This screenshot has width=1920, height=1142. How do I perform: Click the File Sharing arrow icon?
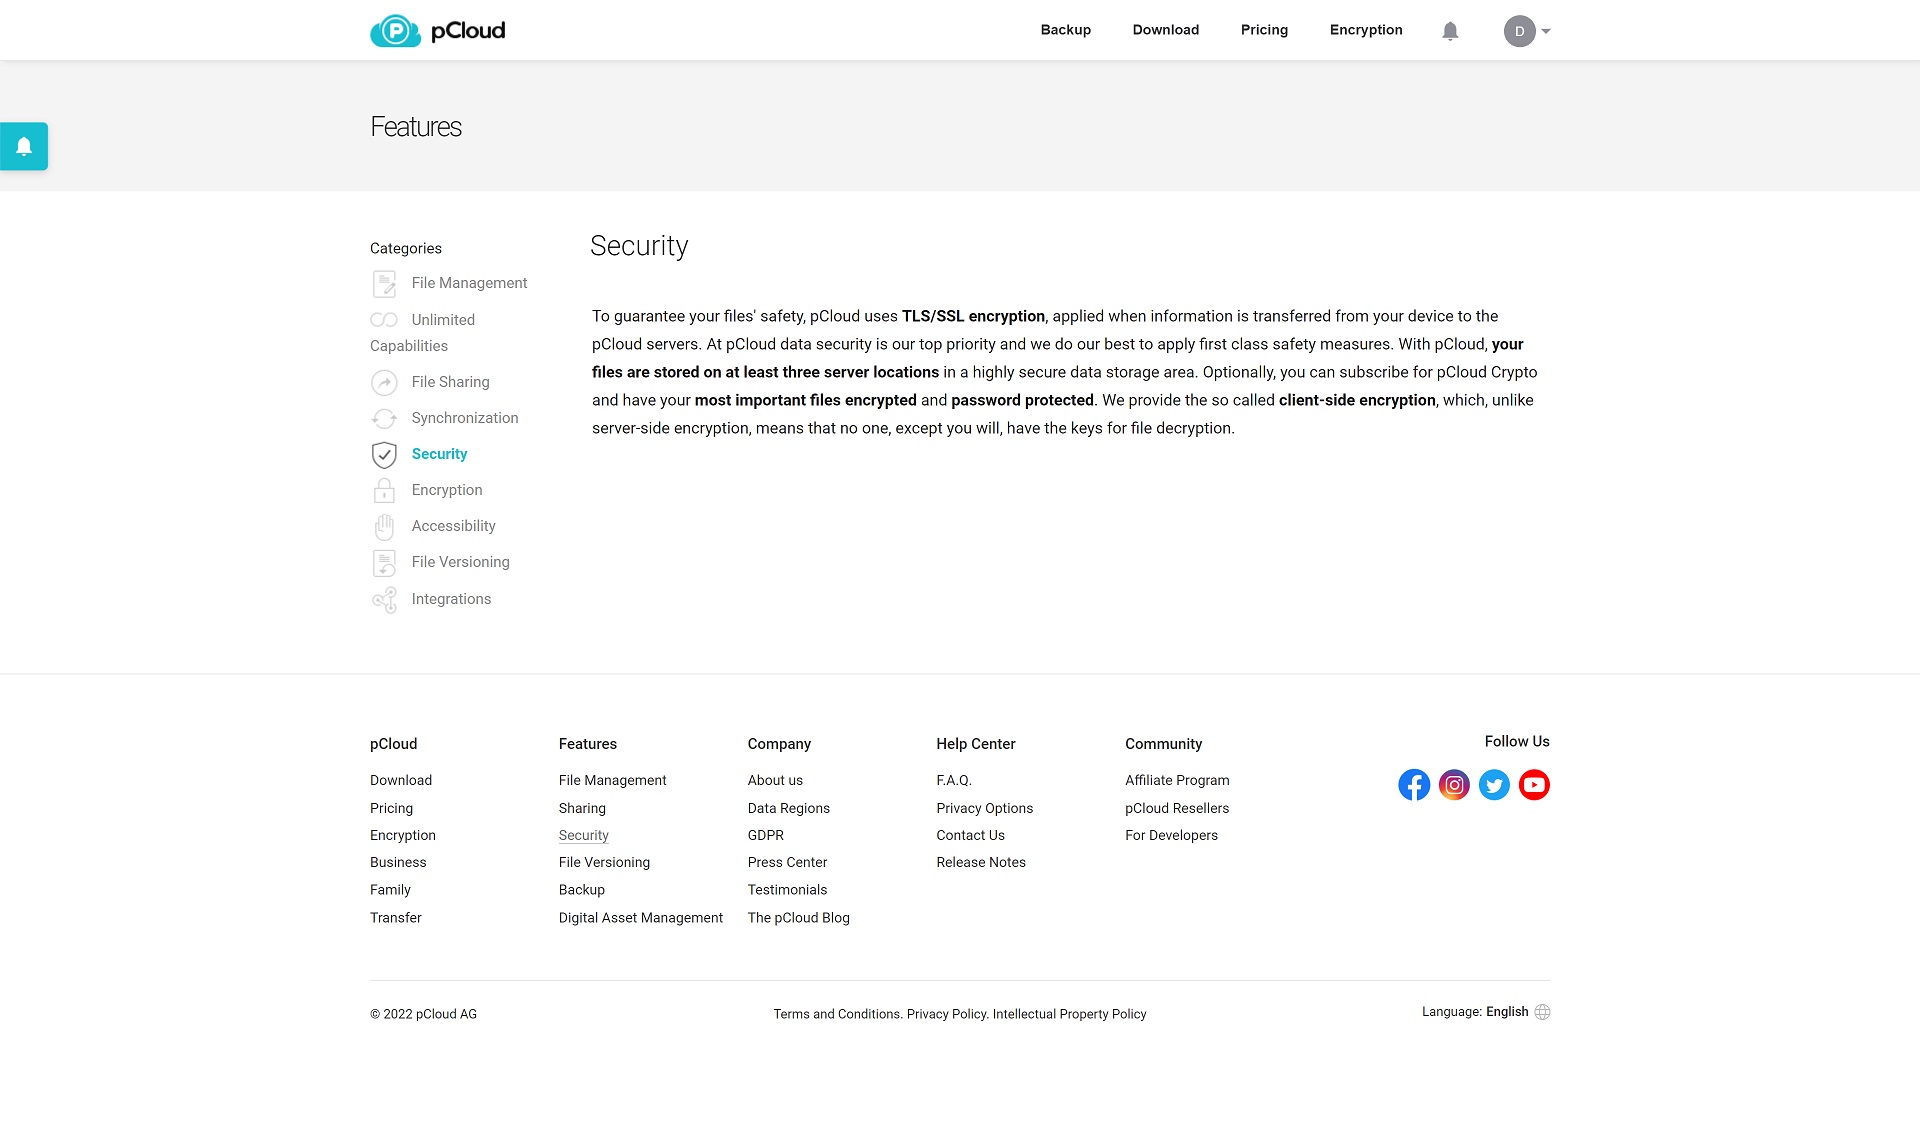tap(384, 382)
